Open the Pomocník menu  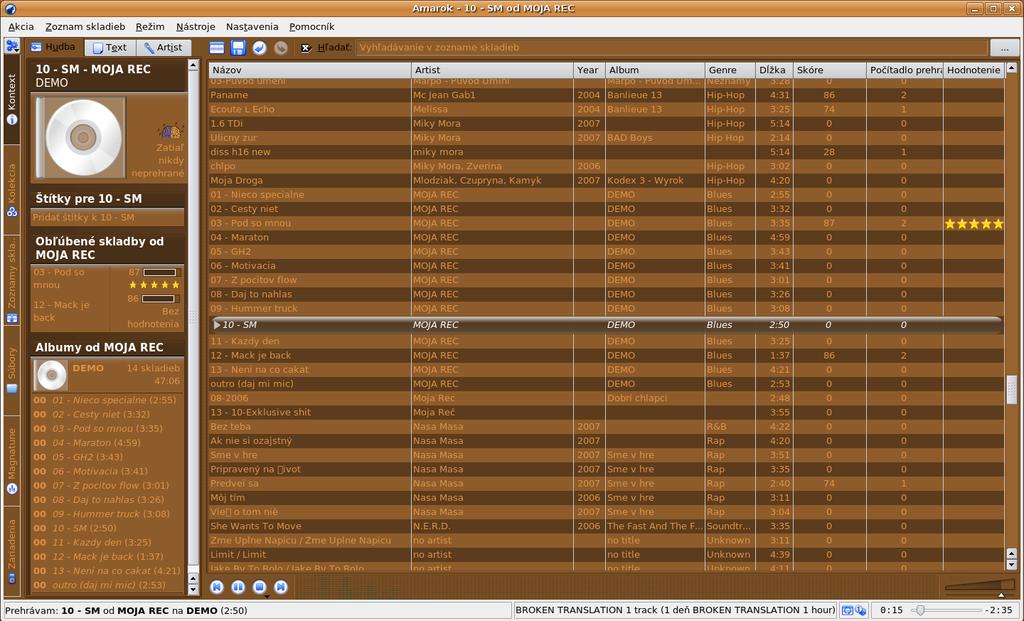pos(312,27)
